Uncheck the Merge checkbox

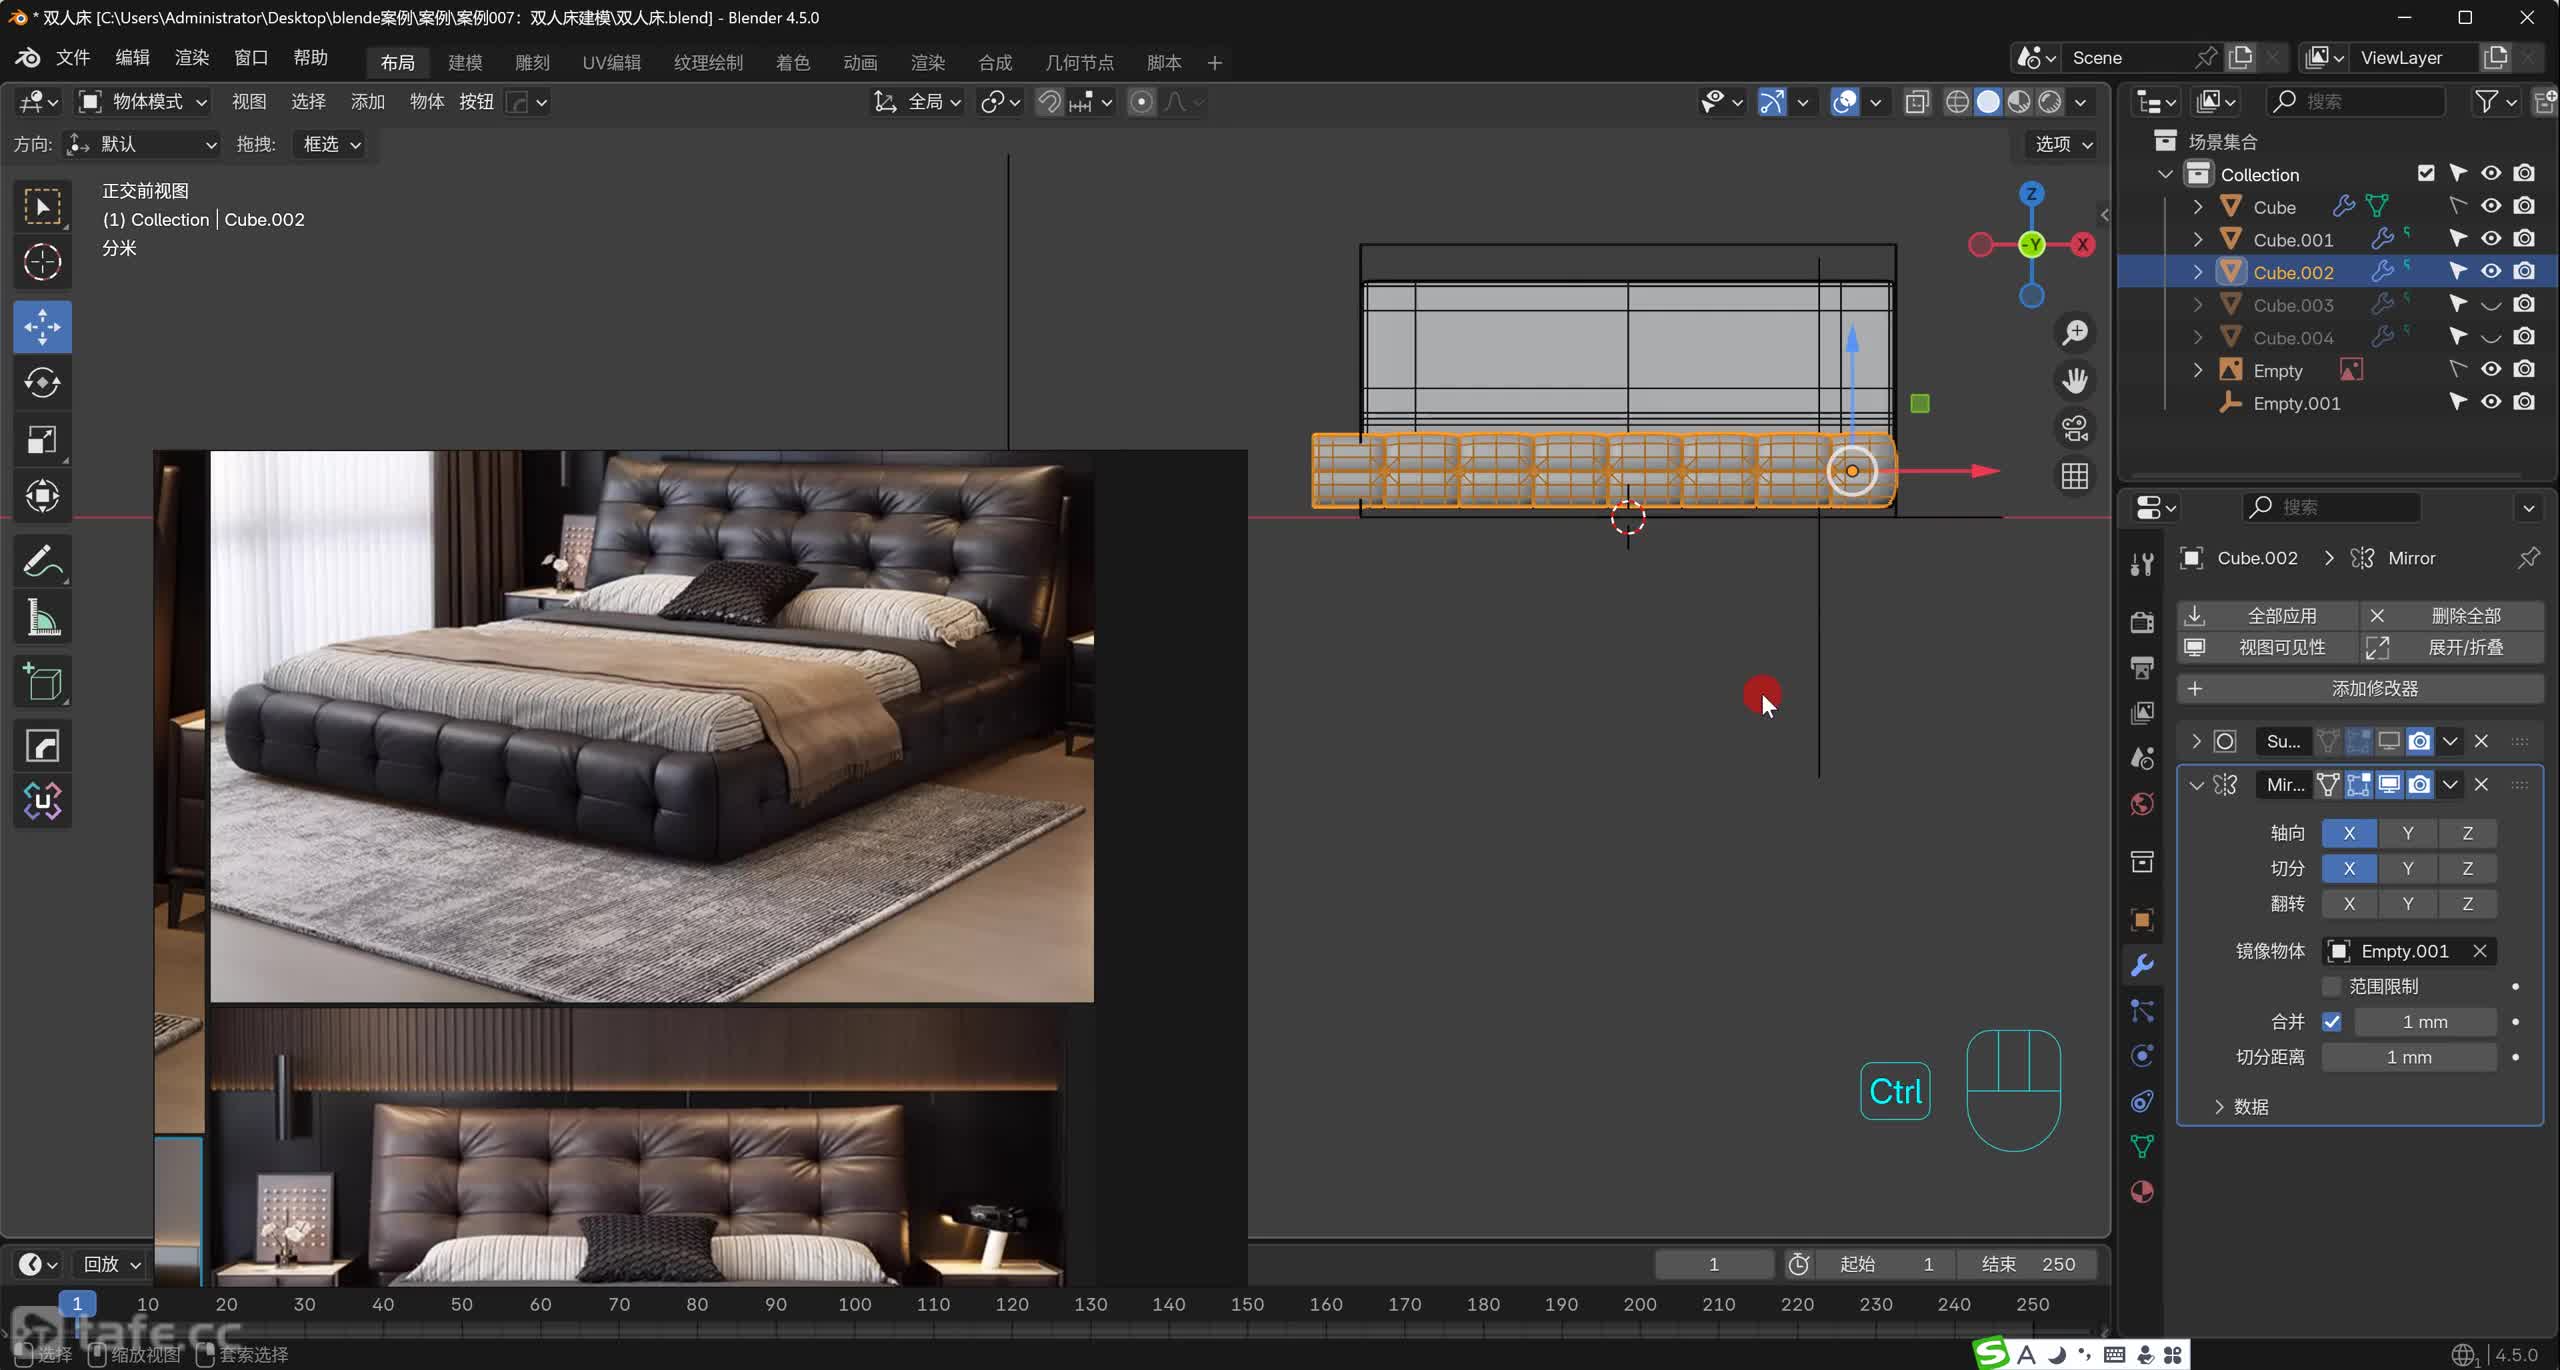click(x=2332, y=1022)
